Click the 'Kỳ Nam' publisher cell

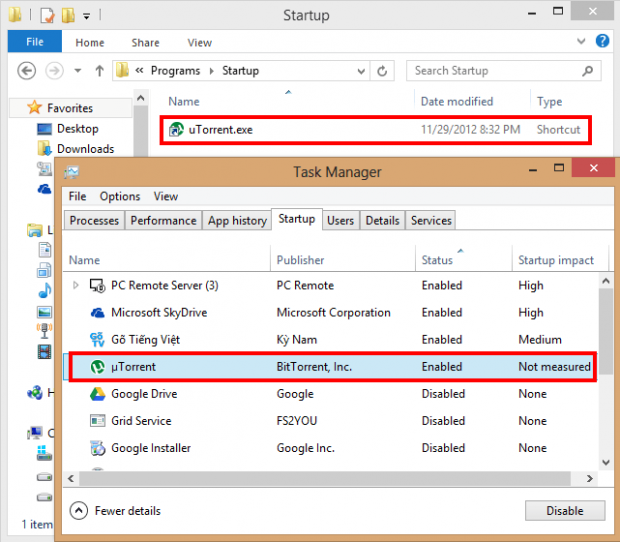297,340
